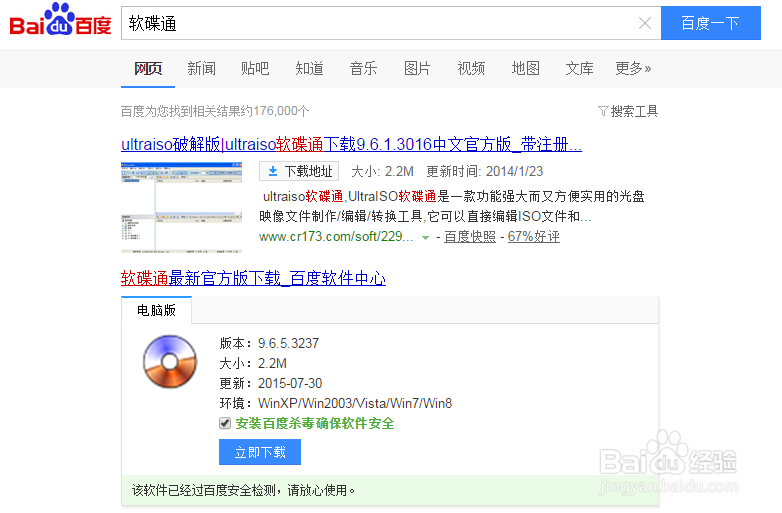782x513 pixels.
Task: Switch to the 图片 tab
Action: tap(417, 68)
